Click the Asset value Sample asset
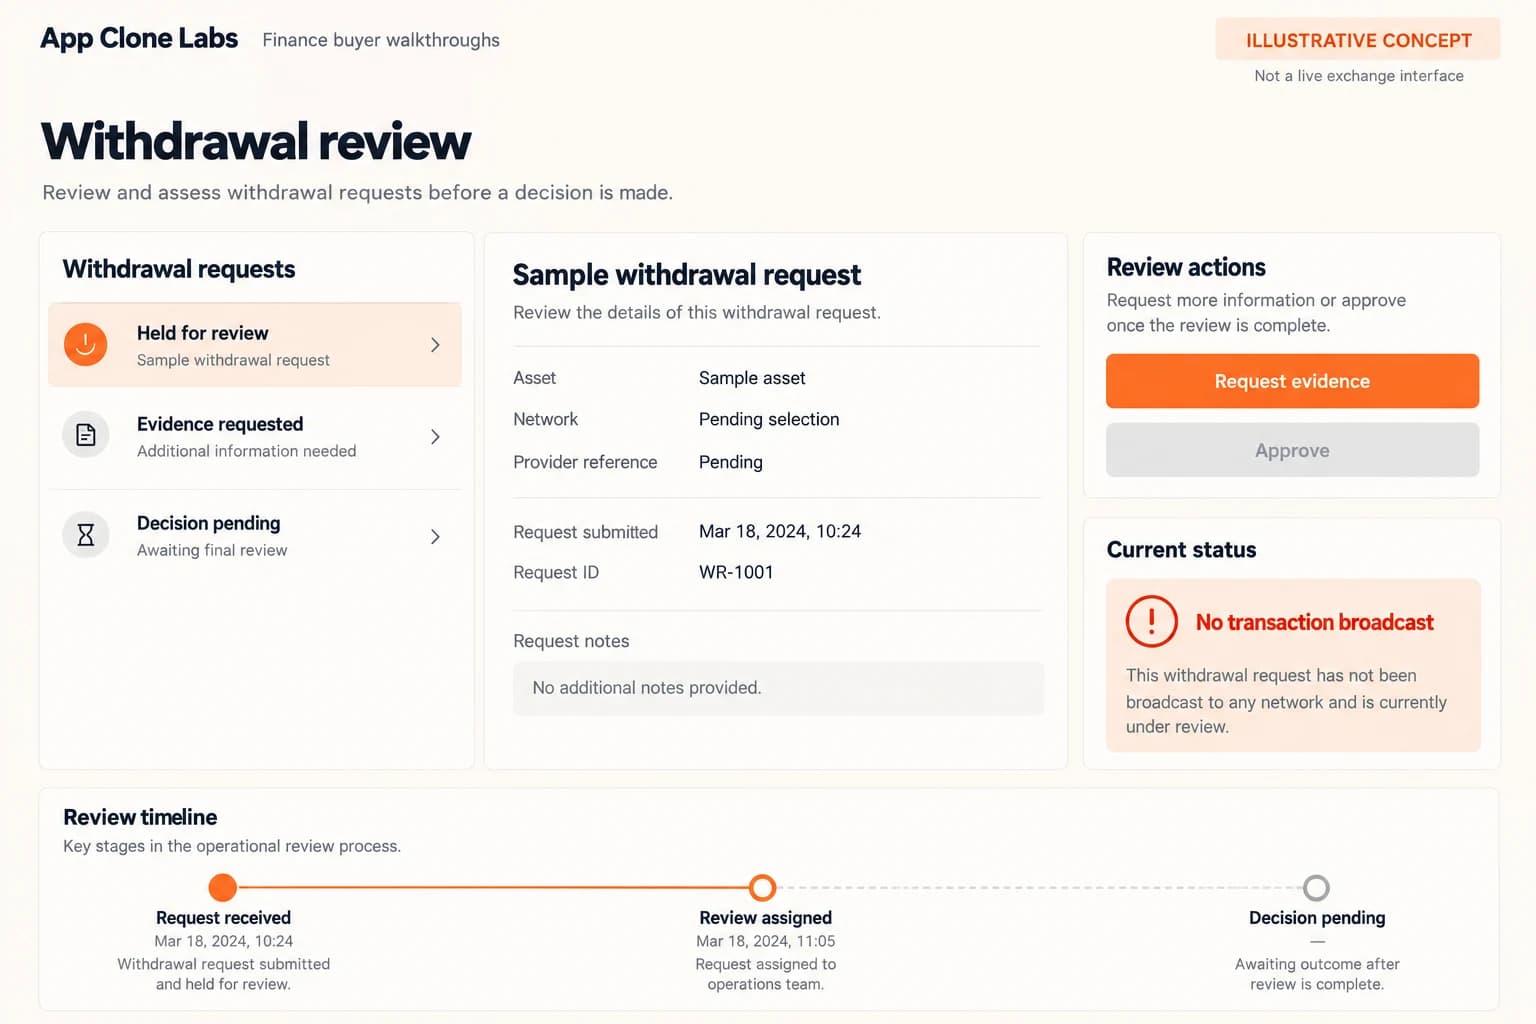Image resolution: width=1536 pixels, height=1024 pixels. click(752, 378)
